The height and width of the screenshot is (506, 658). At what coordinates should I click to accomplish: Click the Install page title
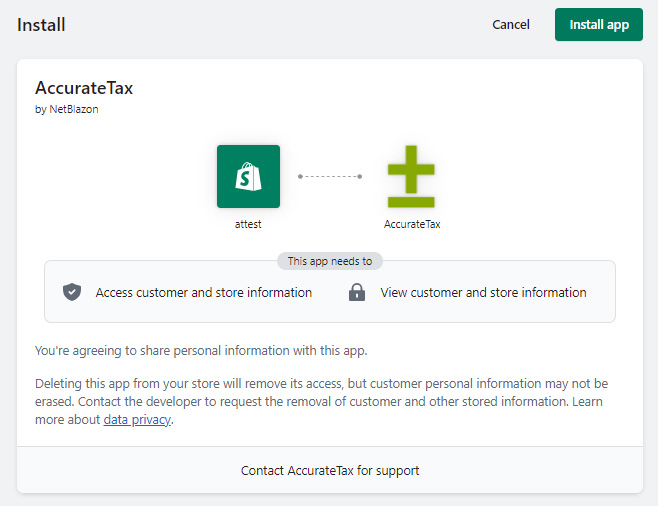coord(41,25)
